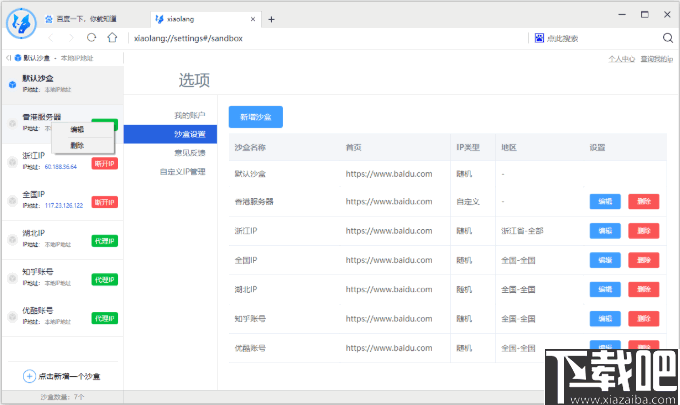The image size is (680, 405).
Task: Edit the 浙江IP row in table
Action: [605, 231]
